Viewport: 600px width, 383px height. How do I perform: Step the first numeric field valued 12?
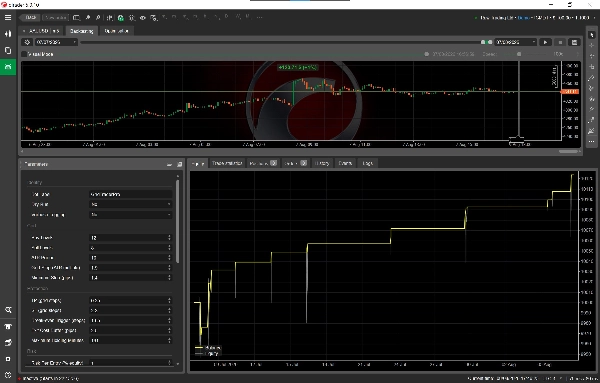pyautogui.click(x=169, y=238)
